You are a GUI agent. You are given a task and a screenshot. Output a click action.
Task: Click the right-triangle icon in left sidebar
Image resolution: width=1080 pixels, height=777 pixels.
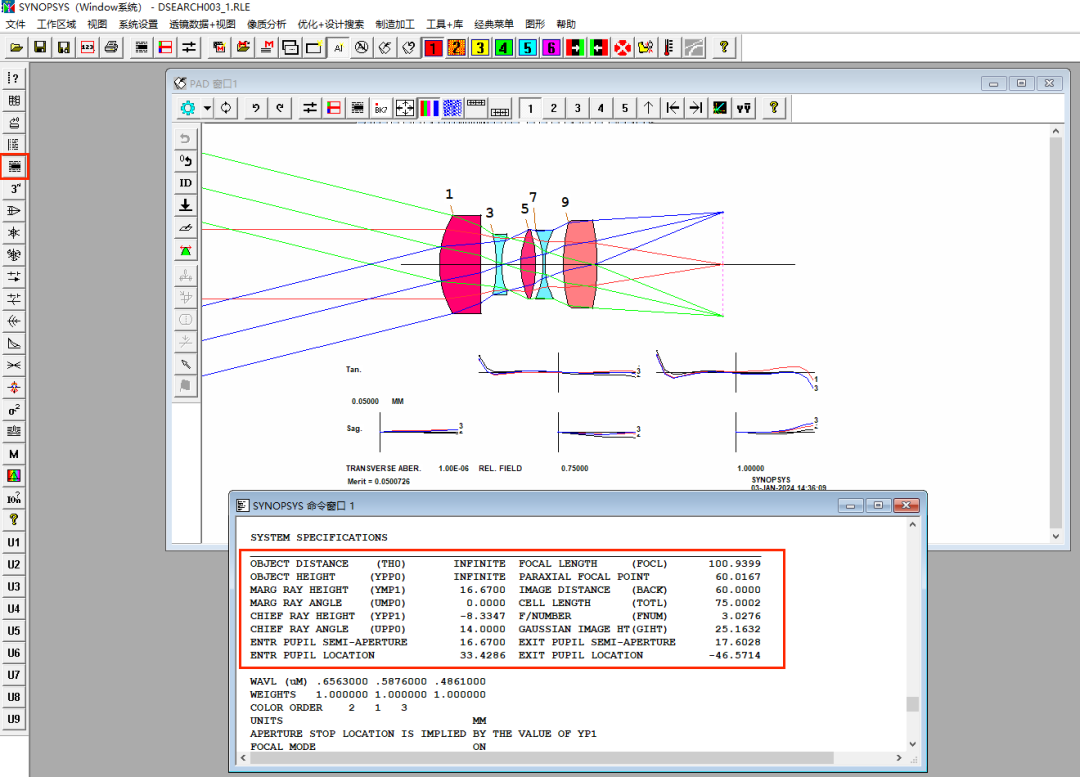14,343
